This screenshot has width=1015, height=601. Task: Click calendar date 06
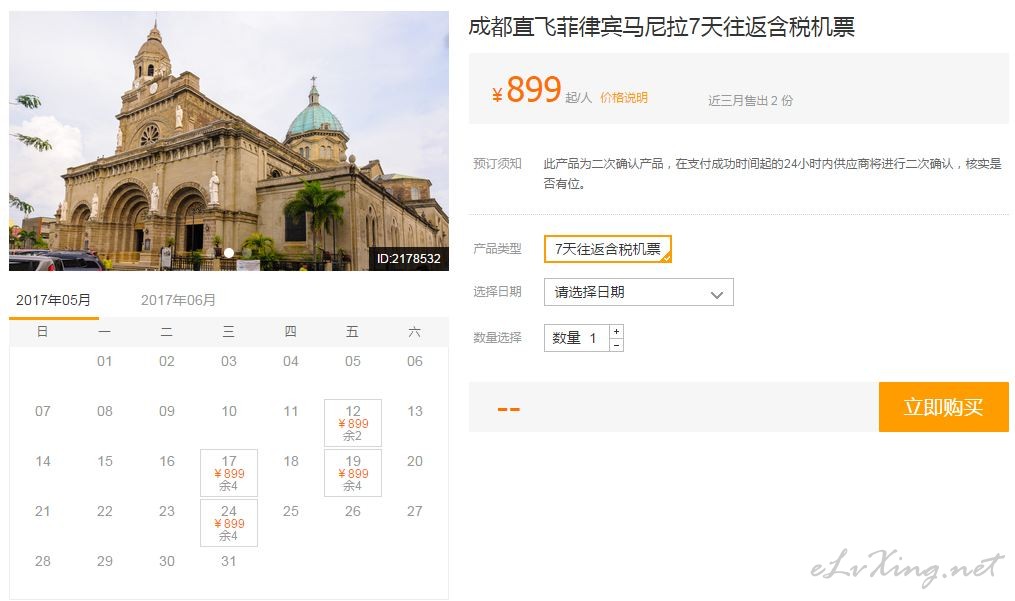pos(415,361)
